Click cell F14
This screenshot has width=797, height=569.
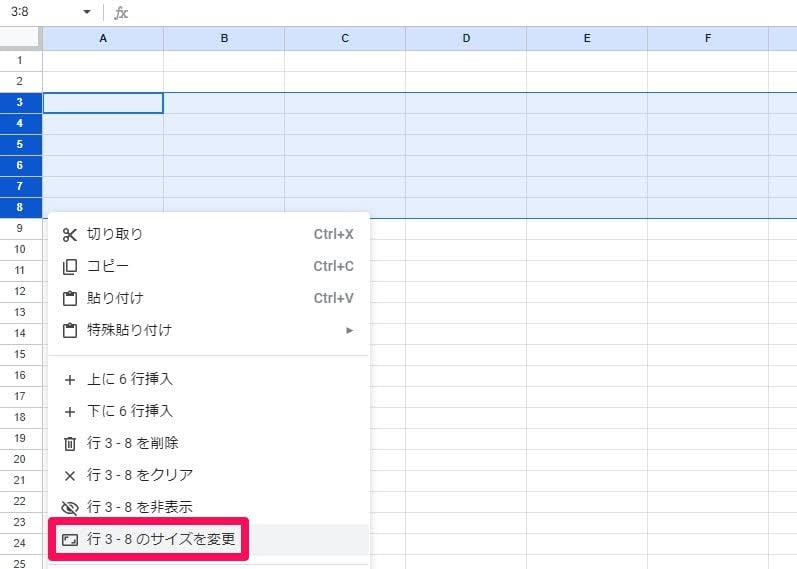coord(708,334)
